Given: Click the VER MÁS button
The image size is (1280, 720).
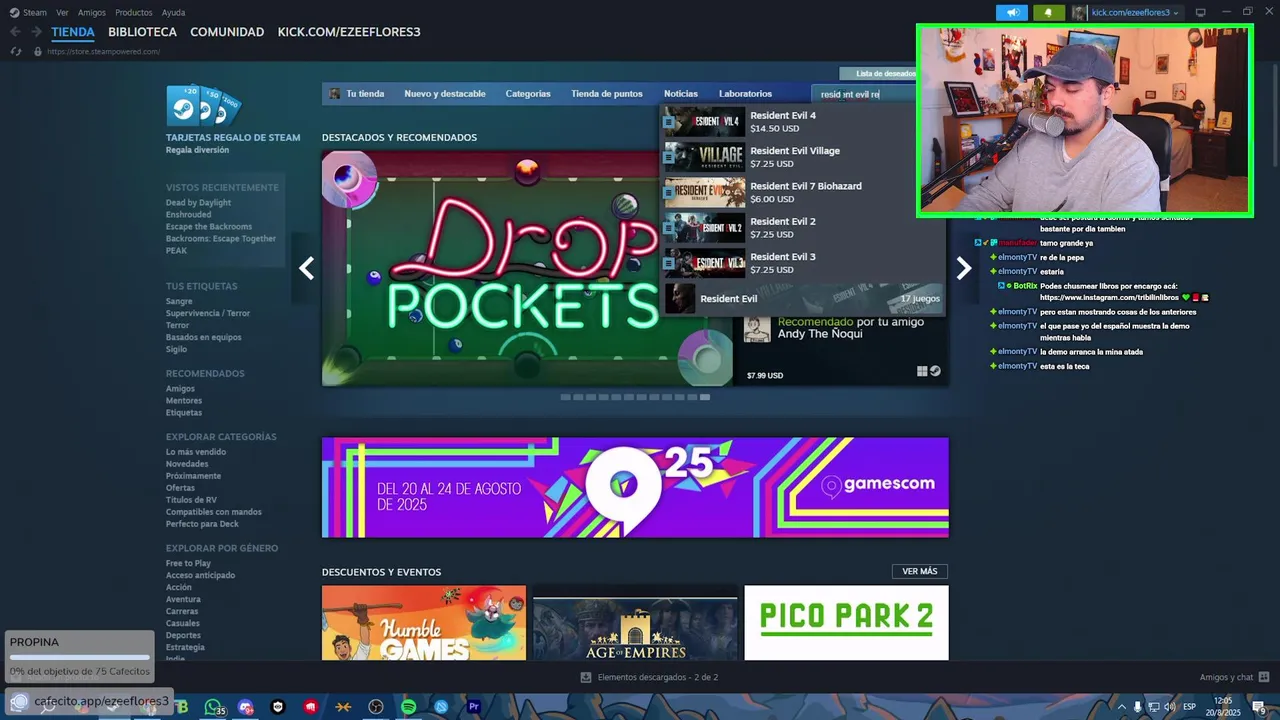Looking at the screenshot, I should pyautogui.click(x=920, y=572).
